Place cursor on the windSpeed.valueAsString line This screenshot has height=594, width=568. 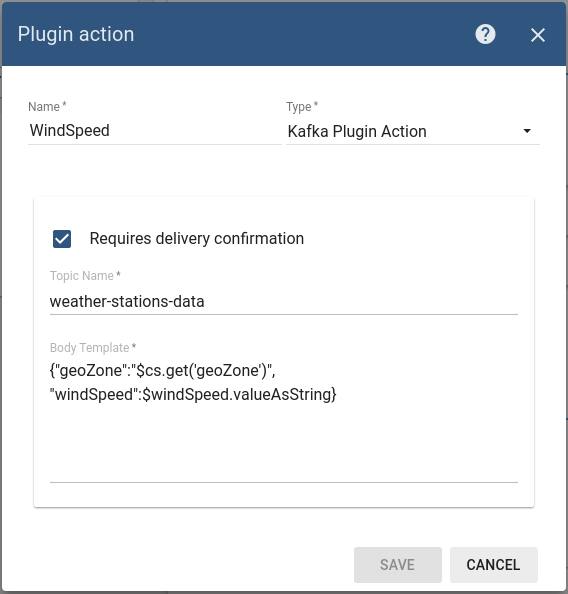coord(193,395)
